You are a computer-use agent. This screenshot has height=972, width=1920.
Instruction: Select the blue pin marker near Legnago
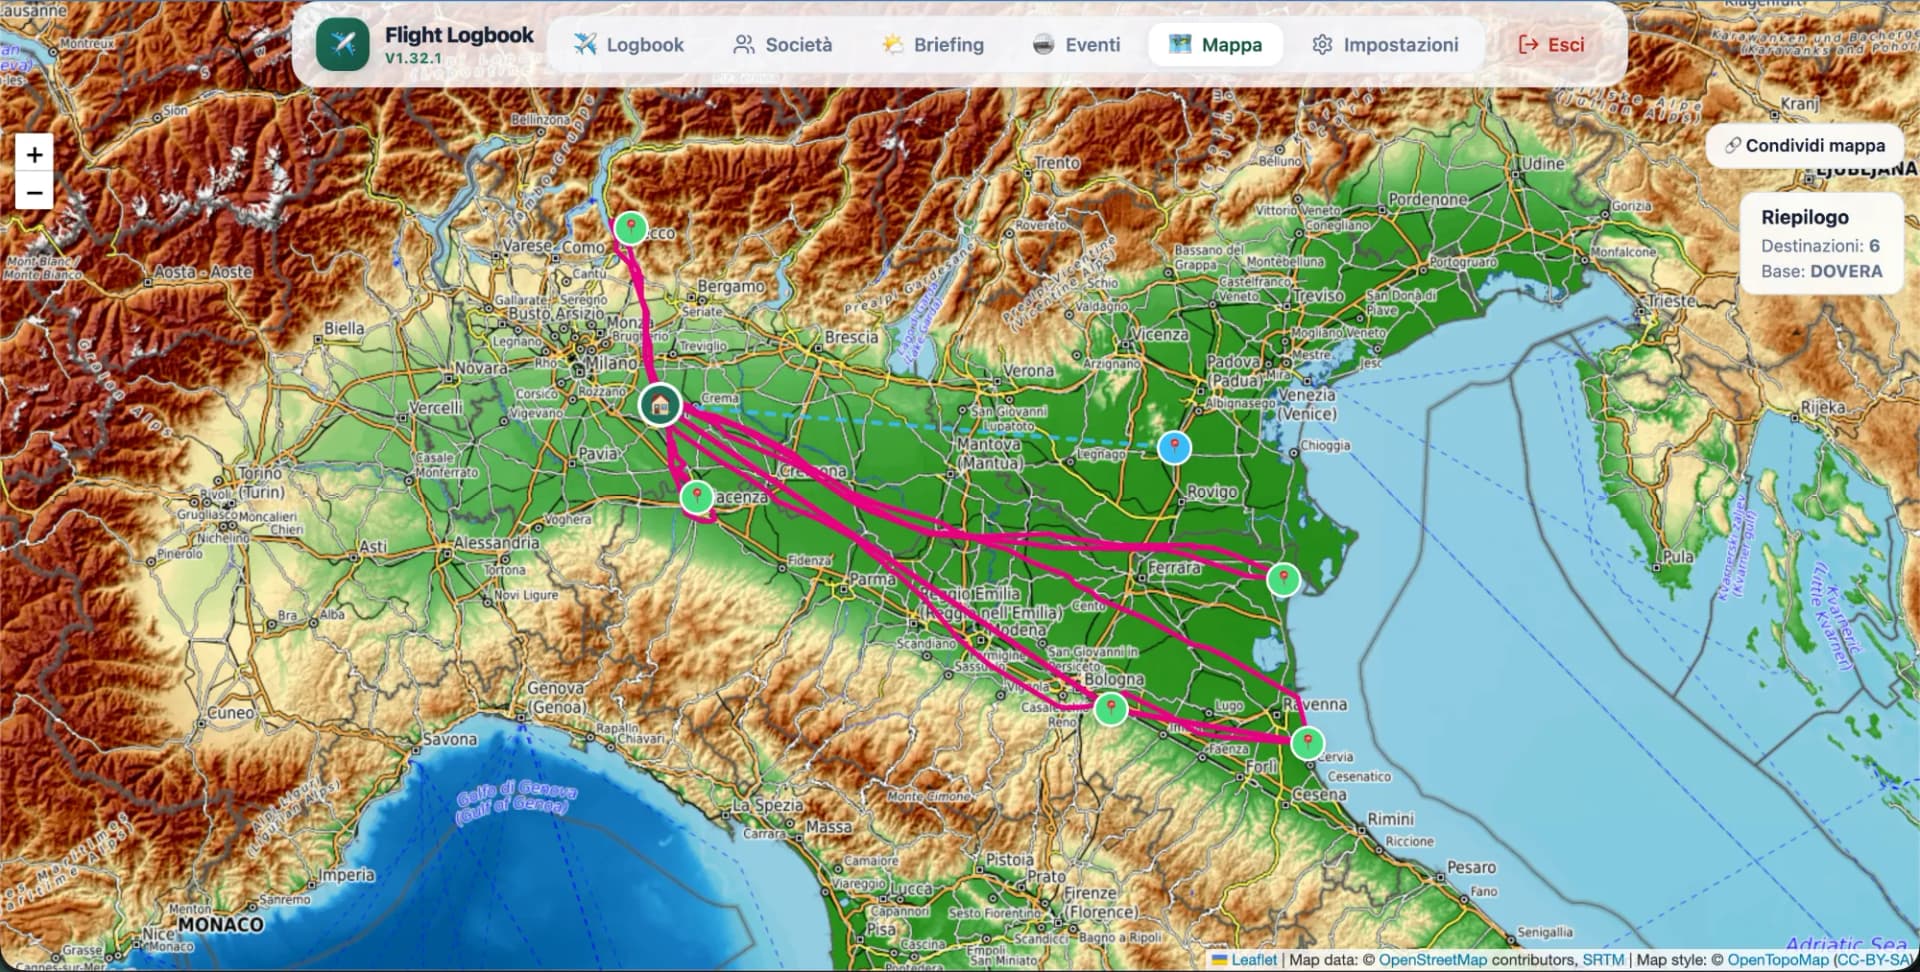coord(1174,447)
